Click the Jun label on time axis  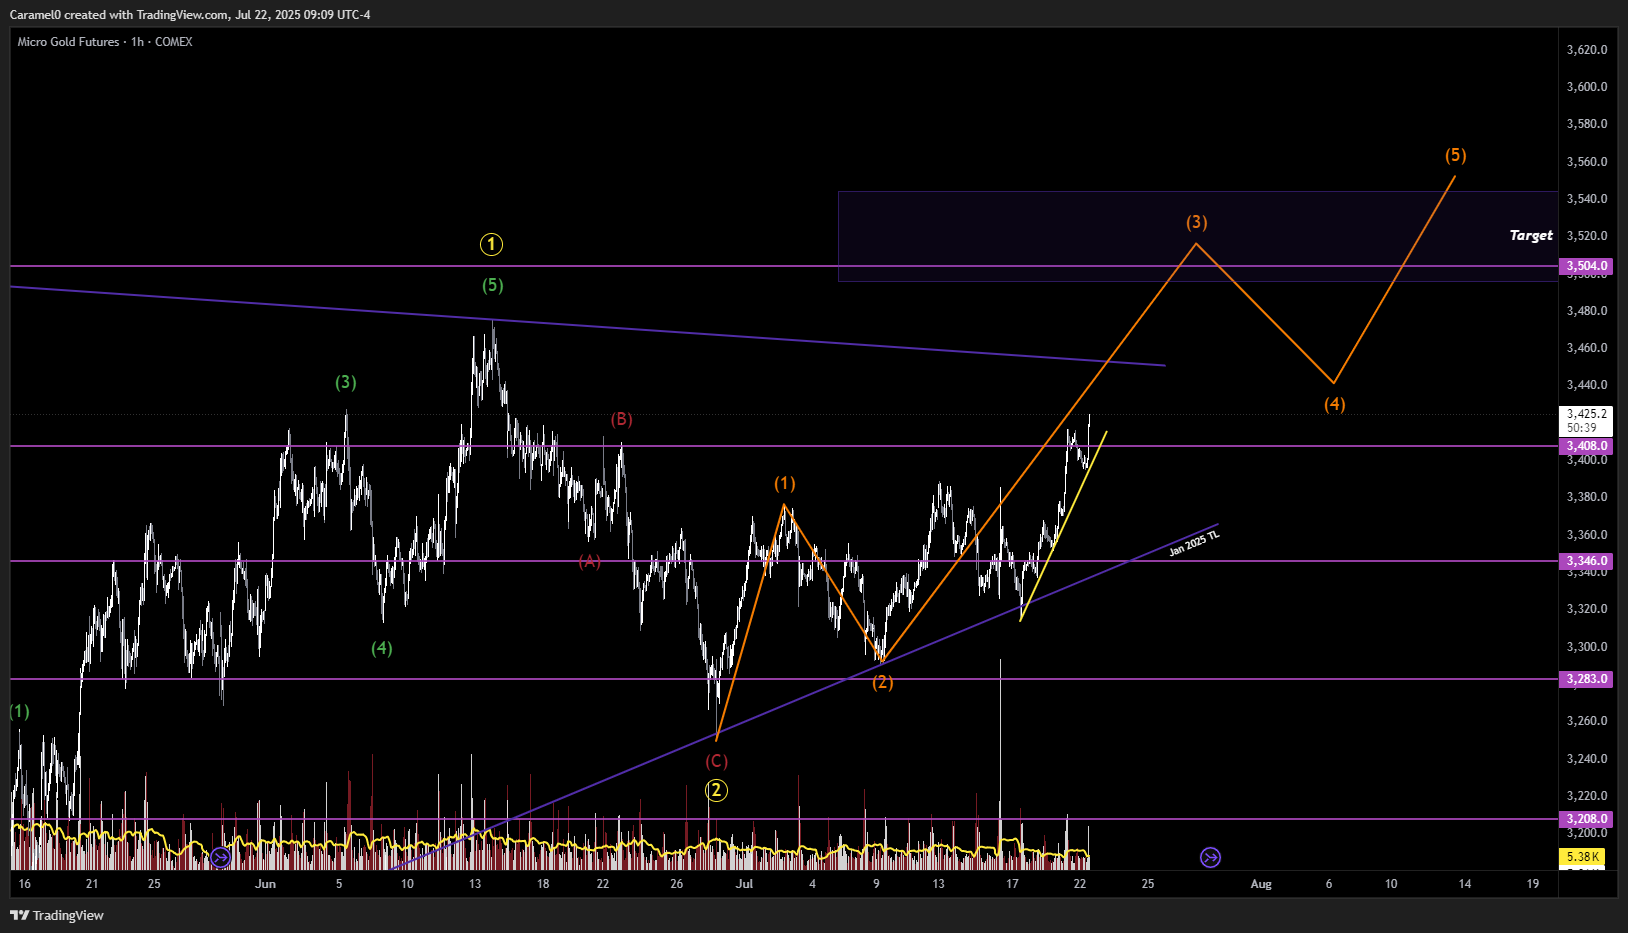click(x=265, y=884)
